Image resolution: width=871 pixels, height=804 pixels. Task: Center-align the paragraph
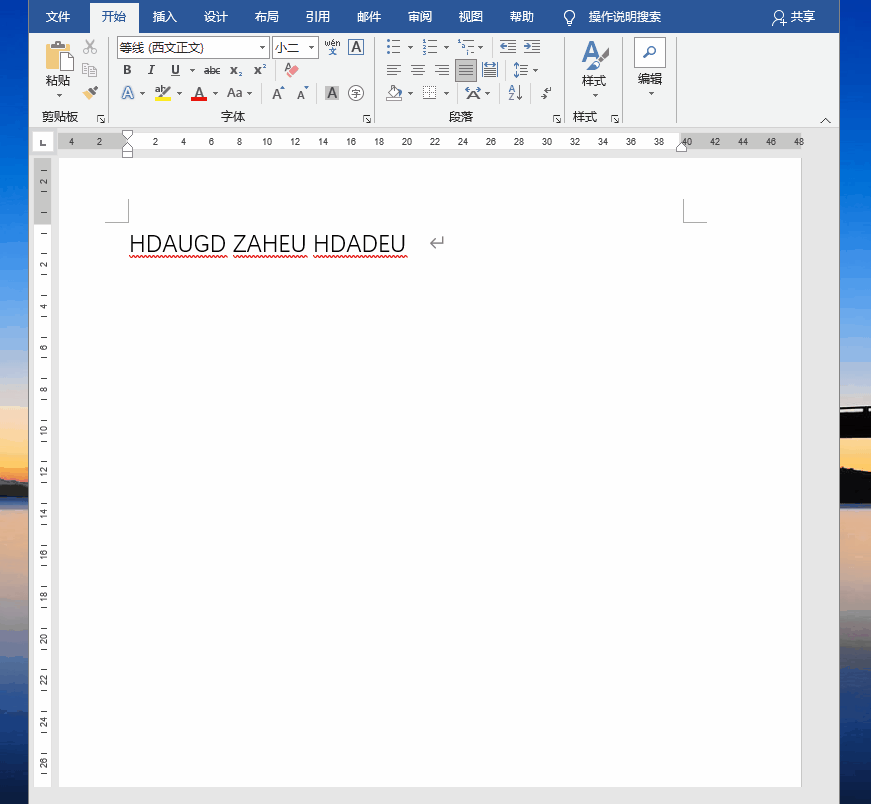click(x=418, y=70)
